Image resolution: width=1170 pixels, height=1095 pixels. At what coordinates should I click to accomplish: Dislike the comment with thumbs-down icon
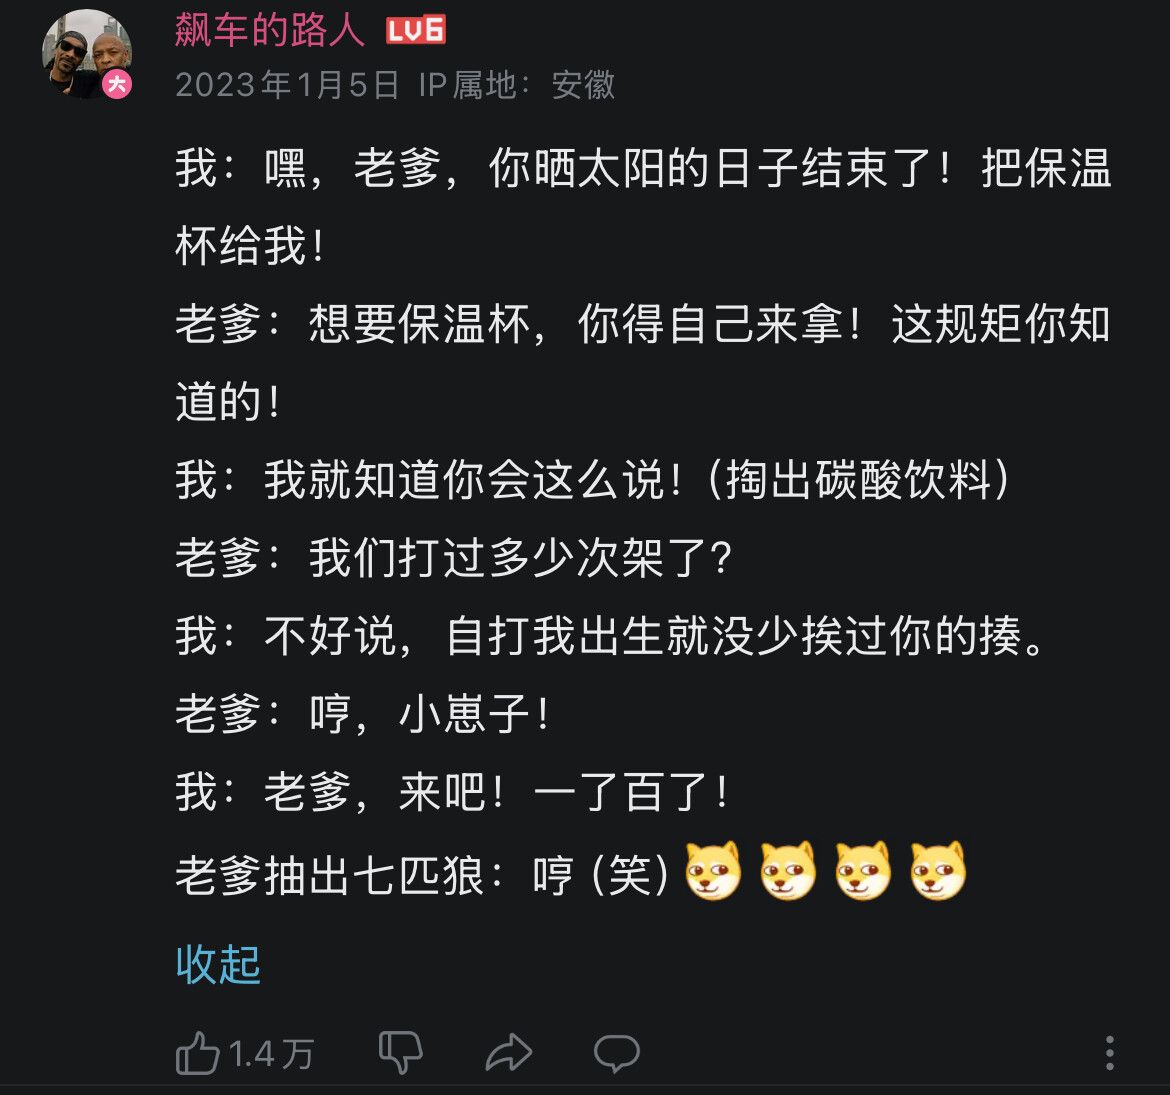[401, 1053]
